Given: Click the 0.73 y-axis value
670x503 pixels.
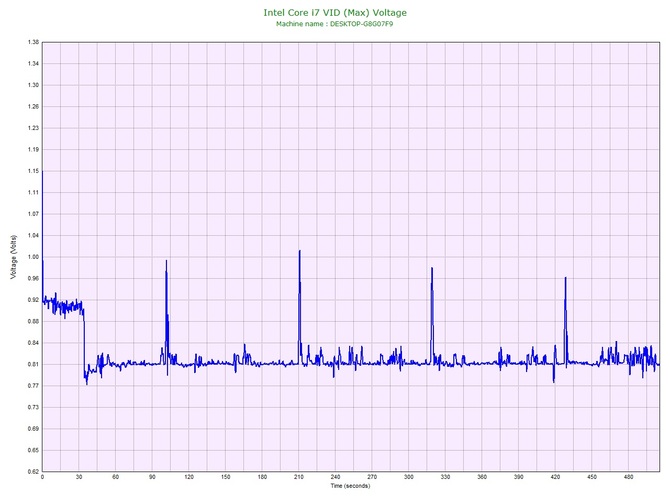Looking at the screenshot, I should (x=33, y=407).
